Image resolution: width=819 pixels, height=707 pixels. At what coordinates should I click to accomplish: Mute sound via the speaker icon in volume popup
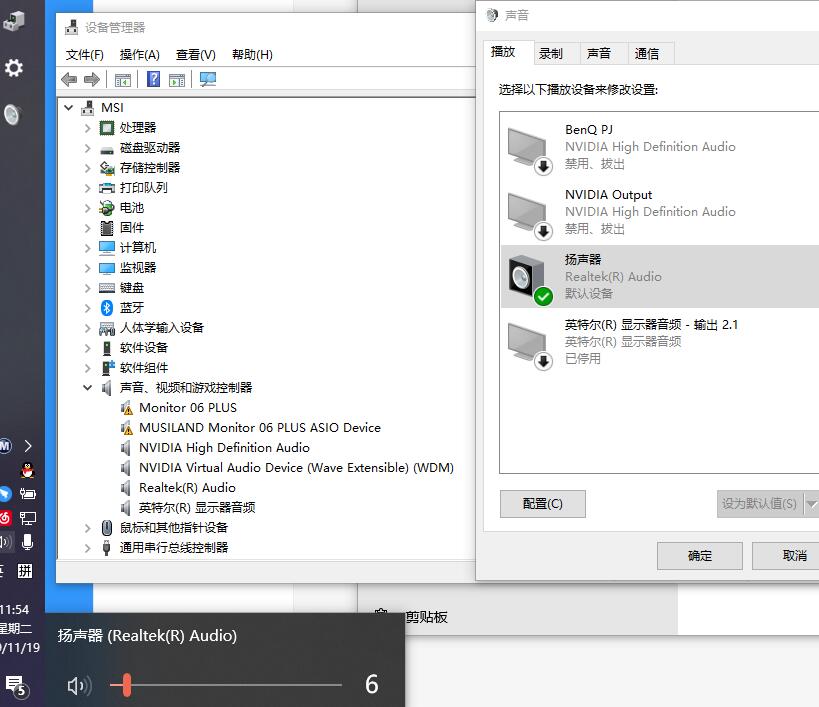coord(80,686)
